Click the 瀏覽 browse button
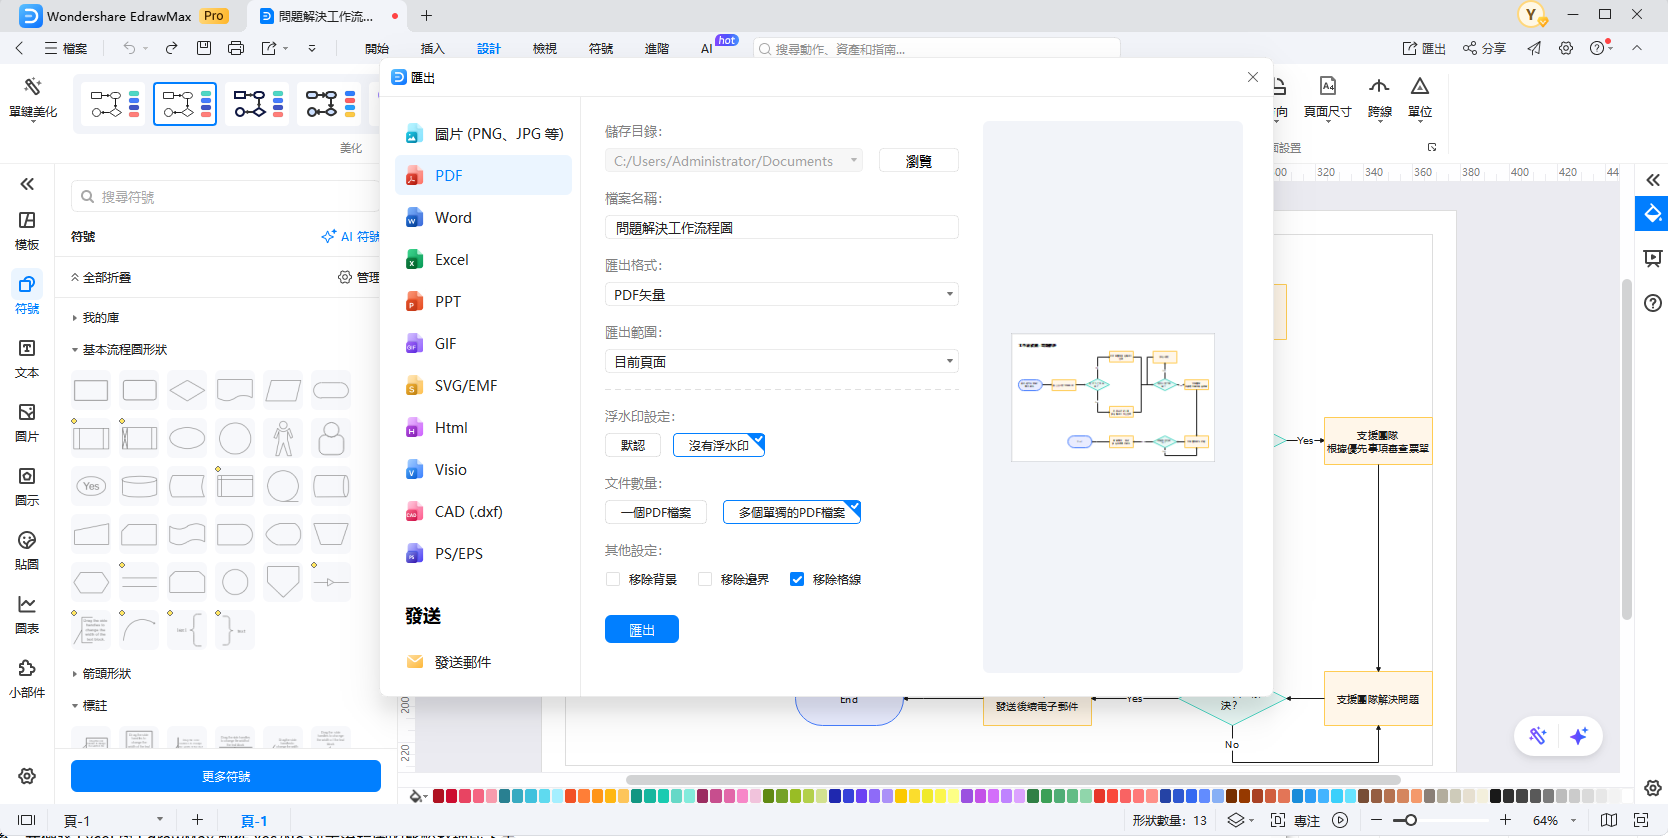Screen dimensions: 1668x838 coord(918,161)
